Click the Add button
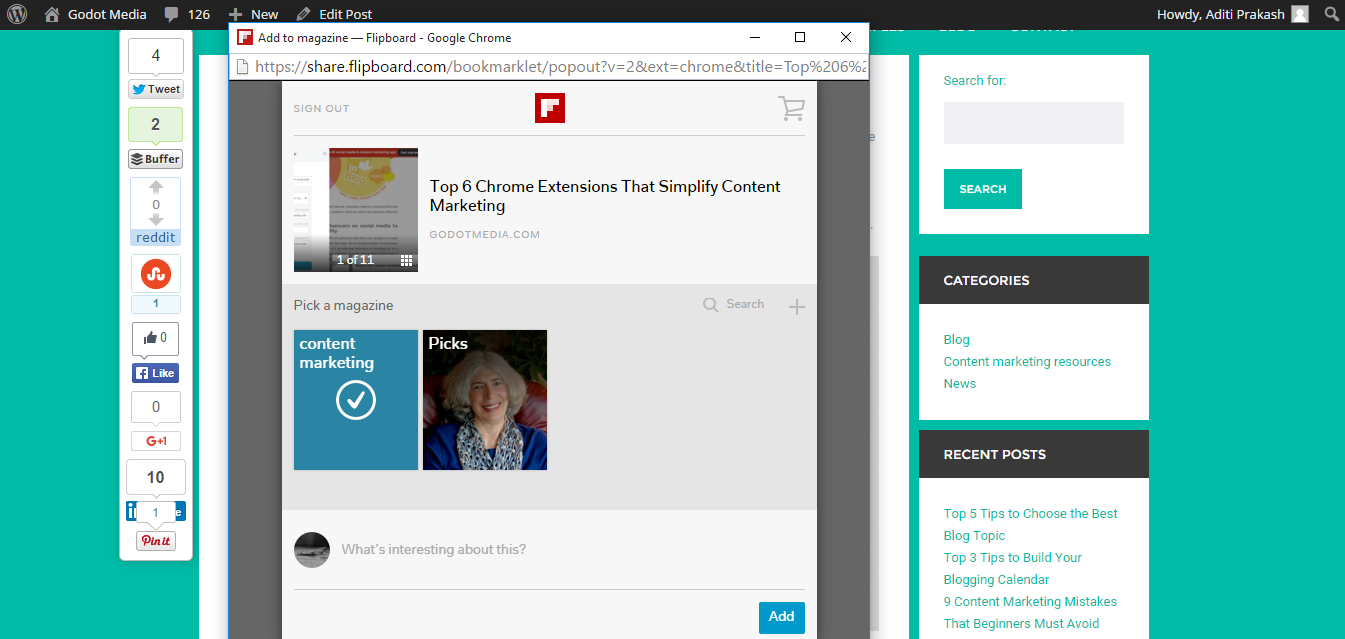 (x=782, y=617)
